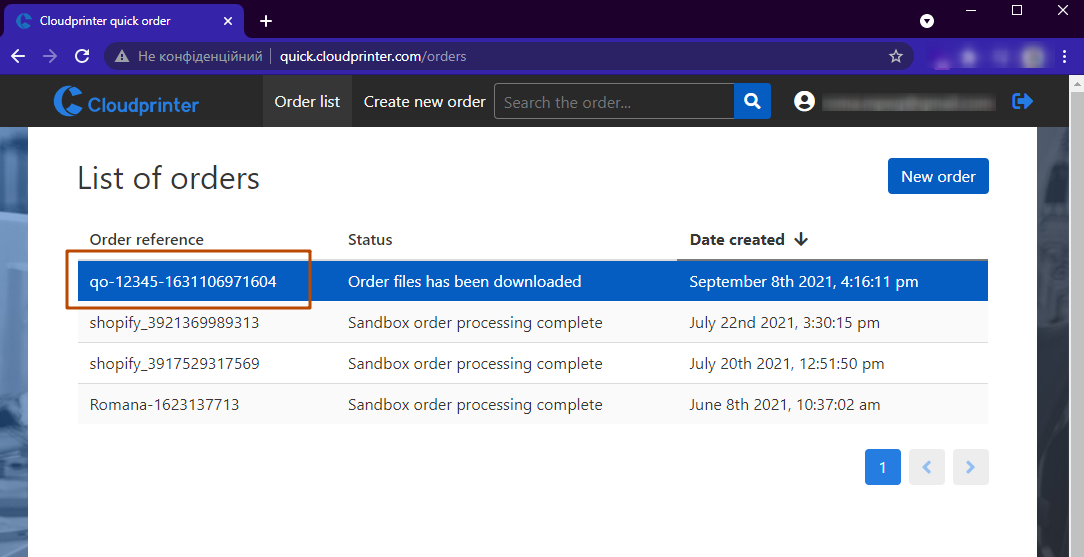Click the Status column header
This screenshot has width=1084, height=557.
coord(370,240)
